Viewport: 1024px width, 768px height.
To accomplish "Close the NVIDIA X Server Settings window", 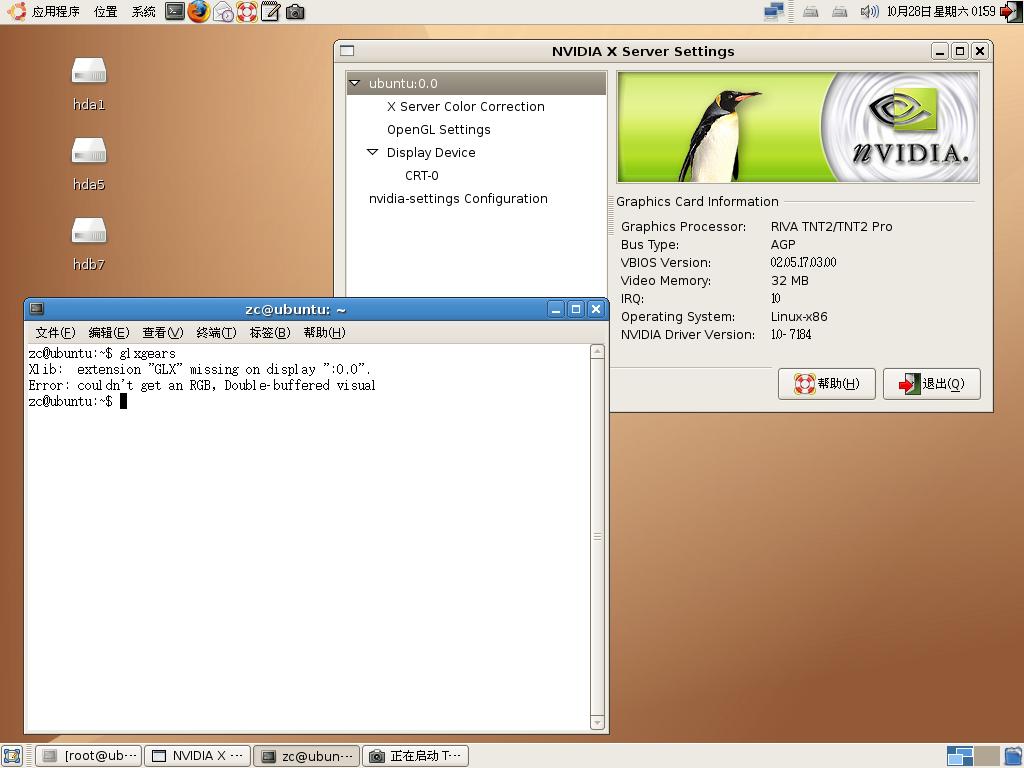I will [980, 51].
